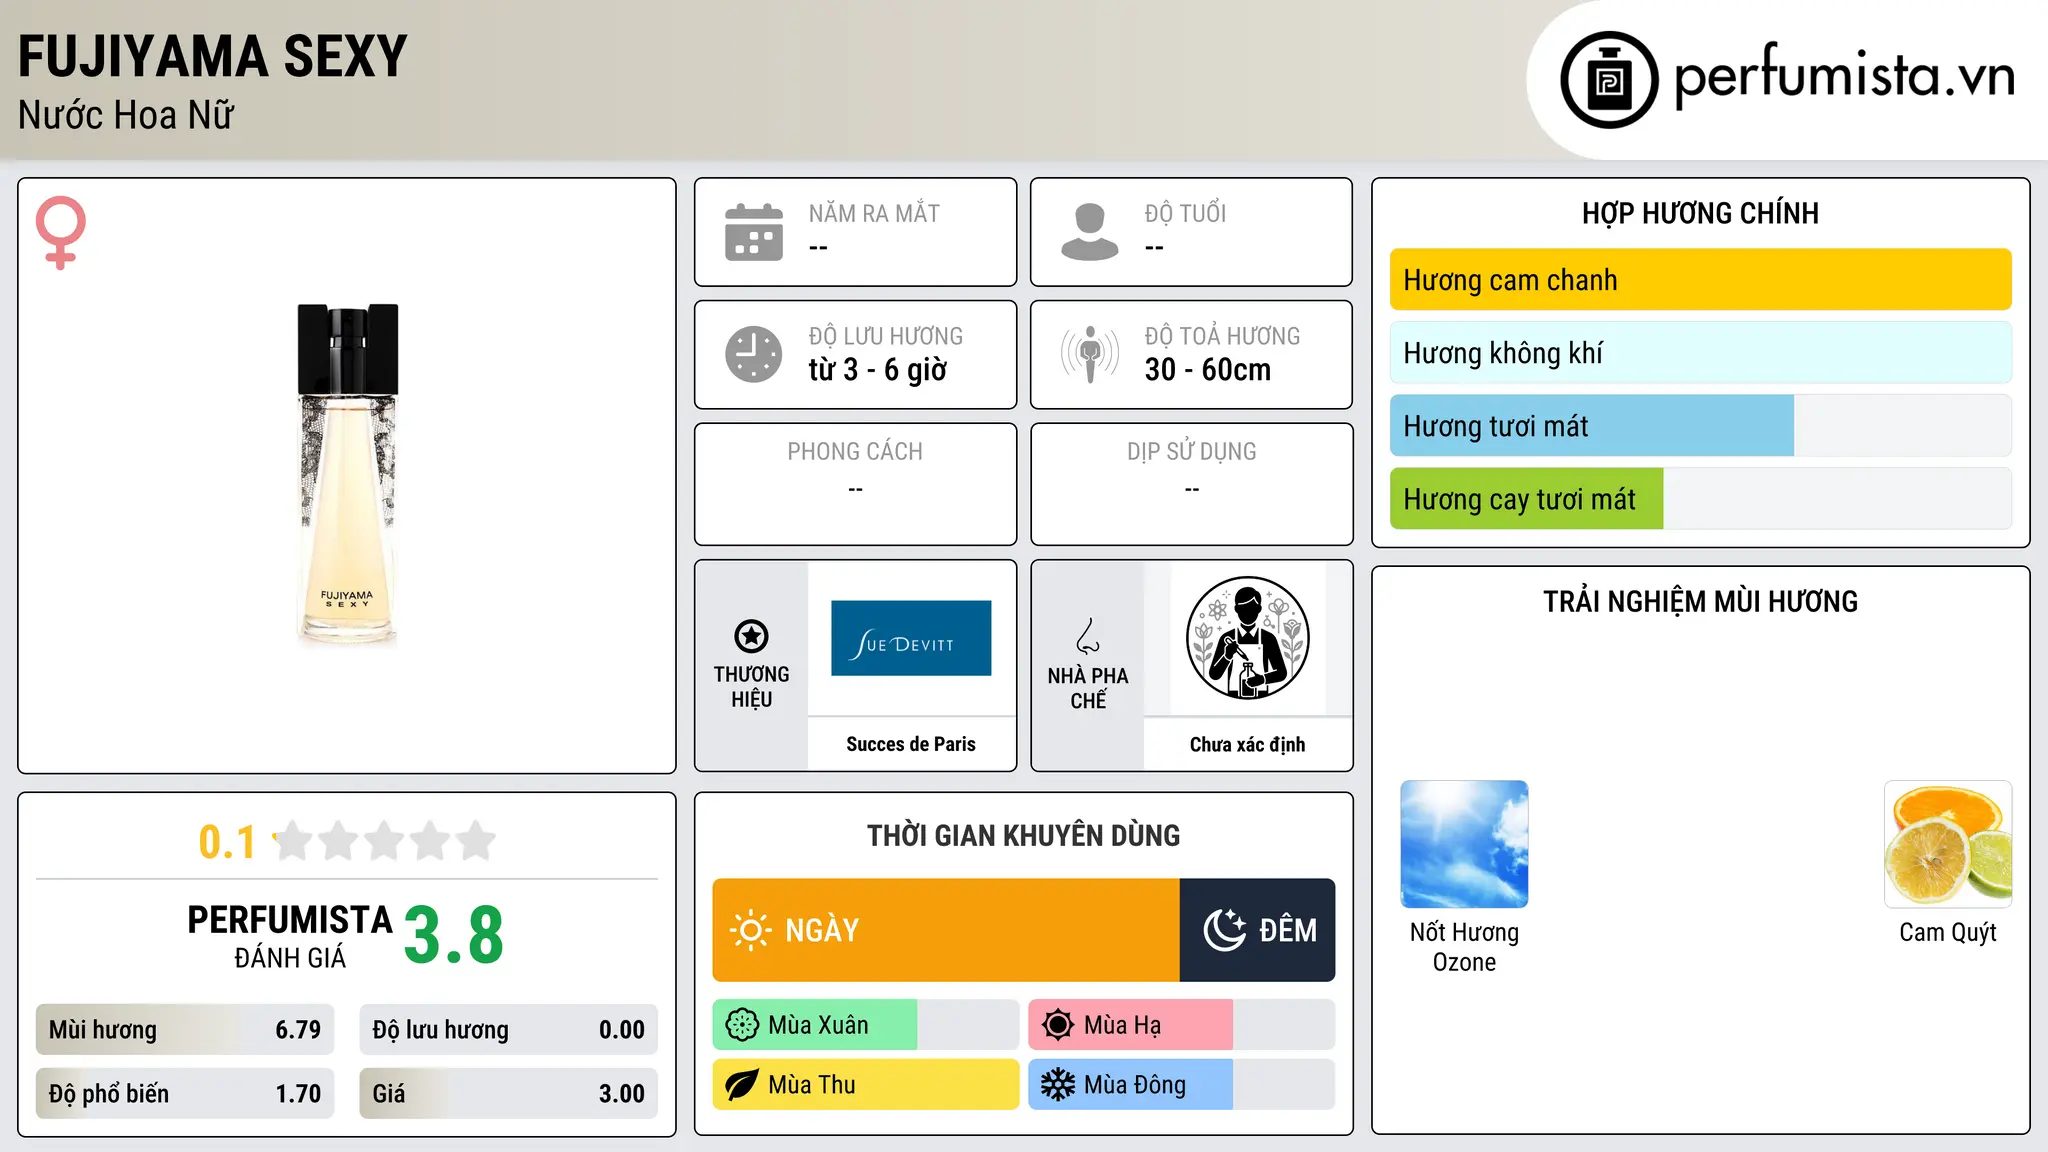Click the Giá 3.00 score bar
This screenshot has height=1152, width=2048.
pyautogui.click(x=508, y=1093)
